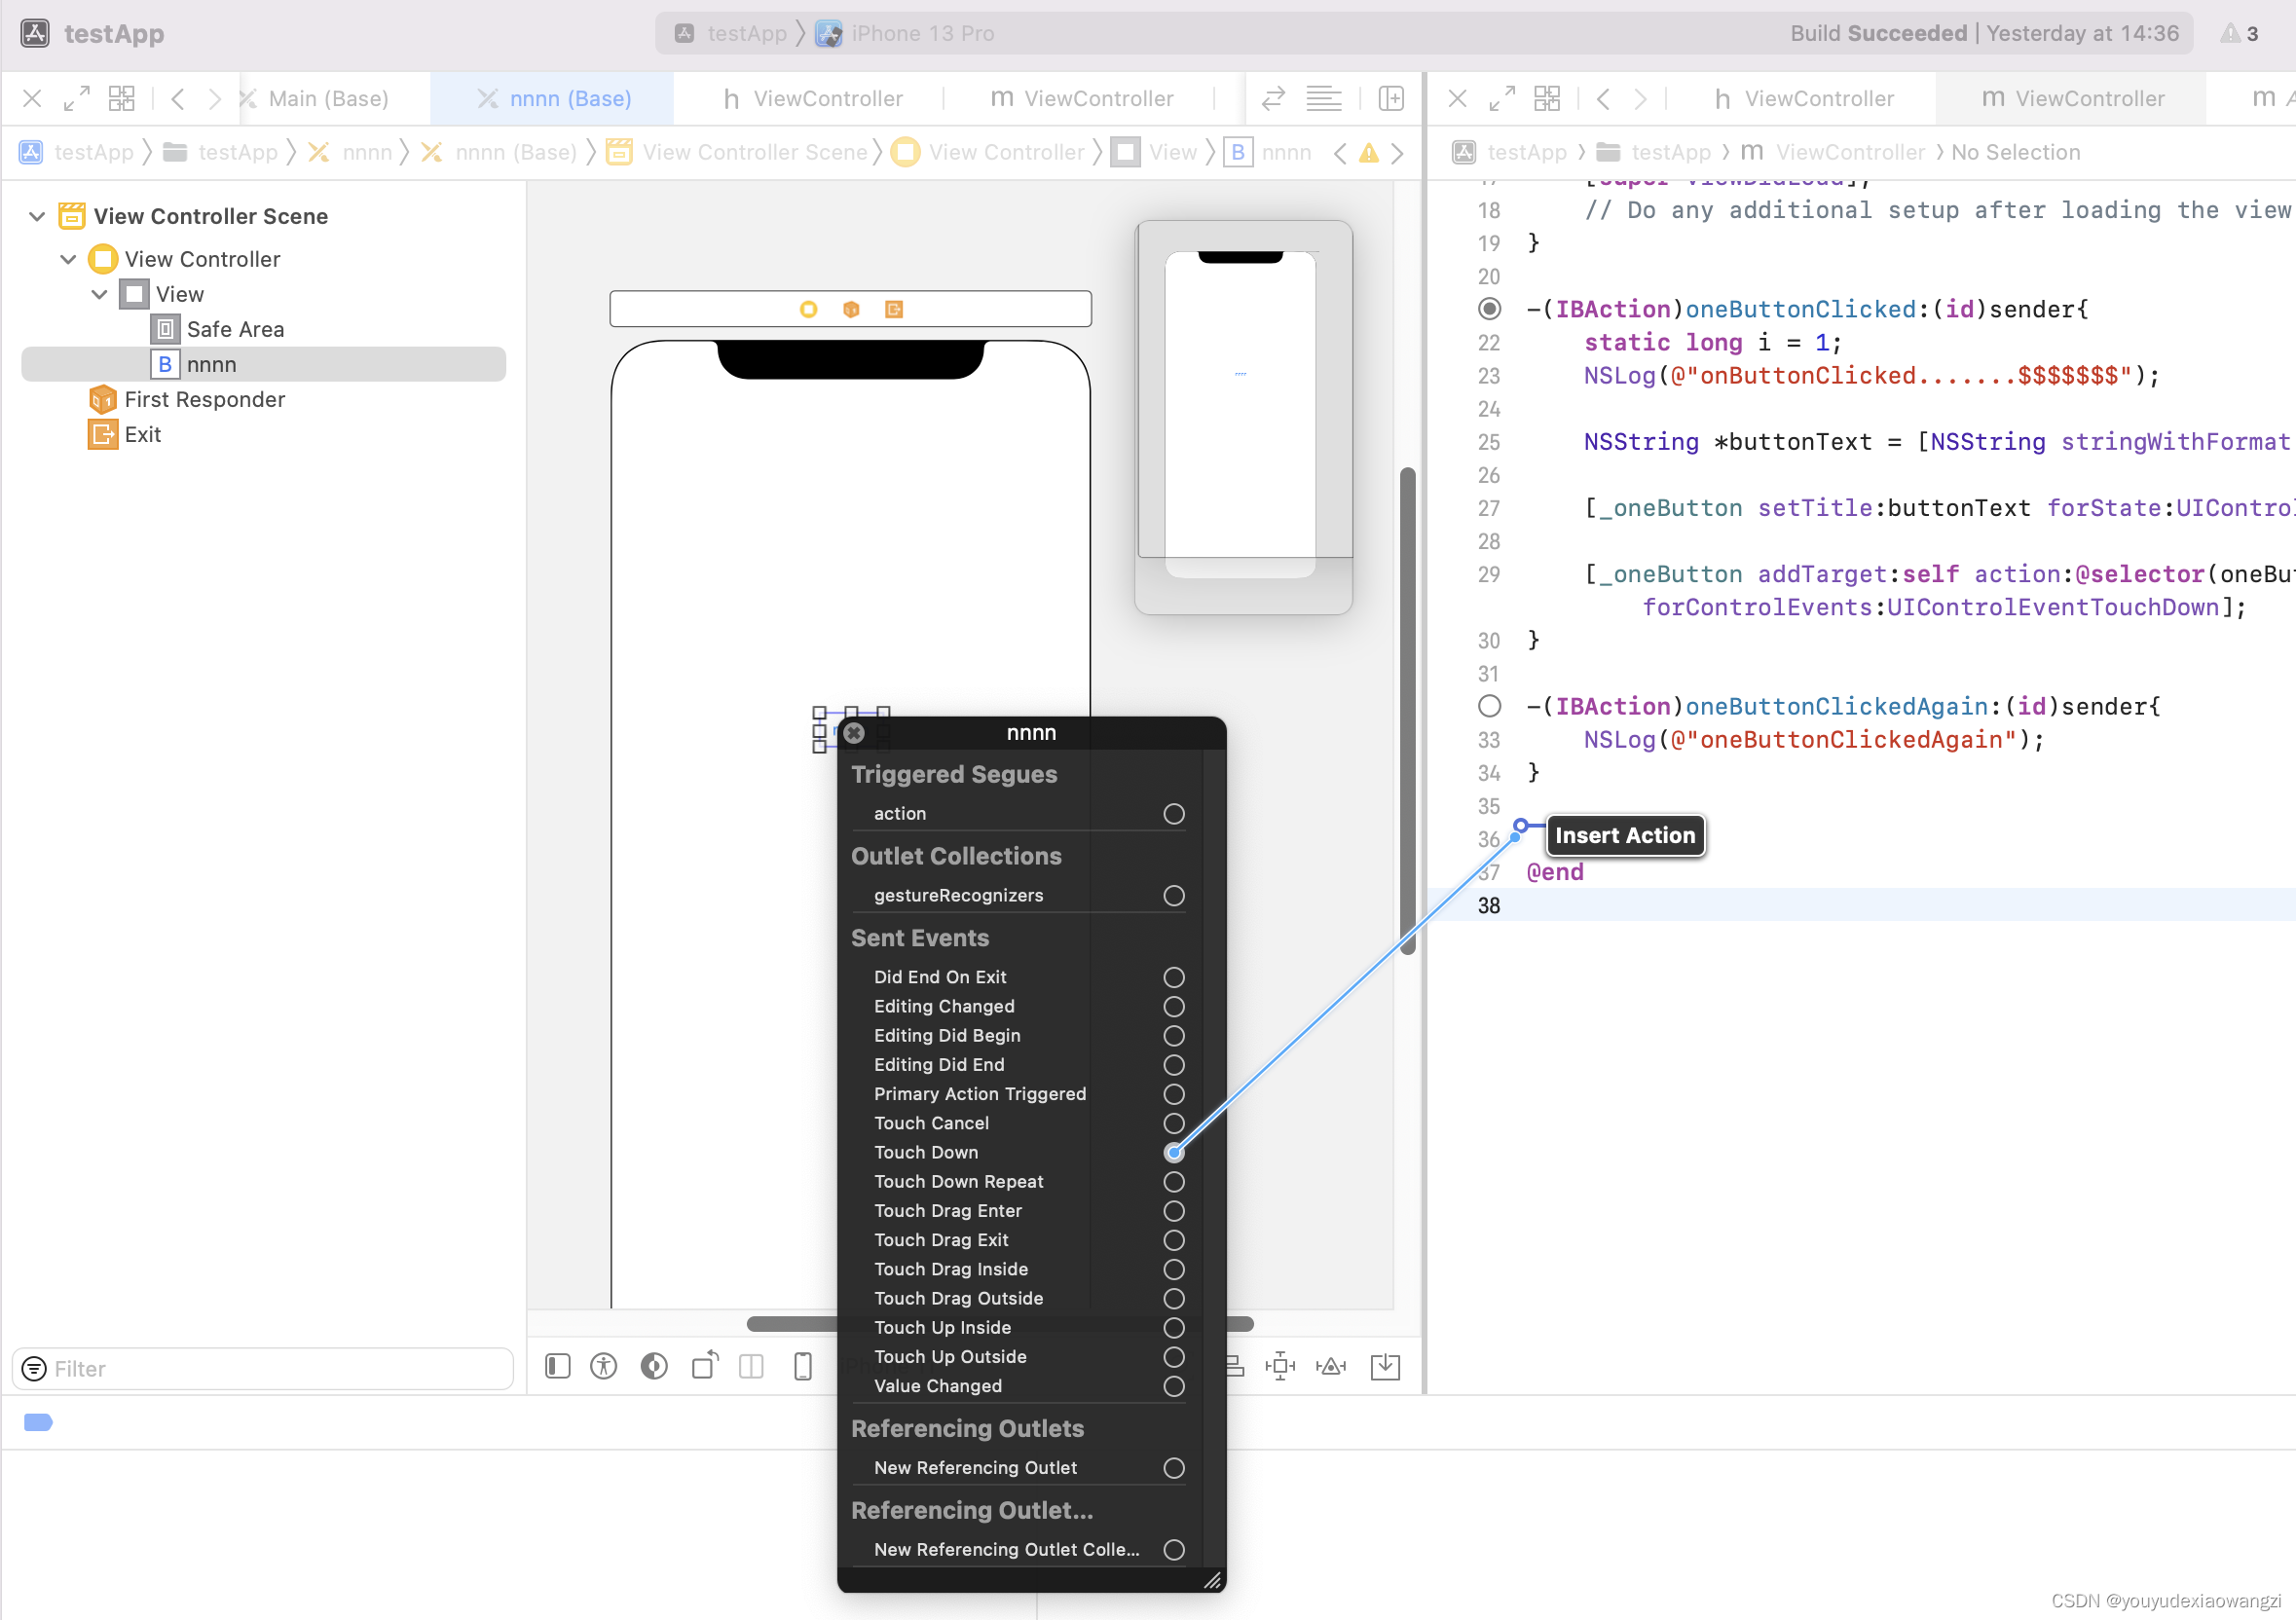Click the Touch Up Inside connection circle
The width and height of the screenshot is (2296, 1620).
pos(1174,1327)
